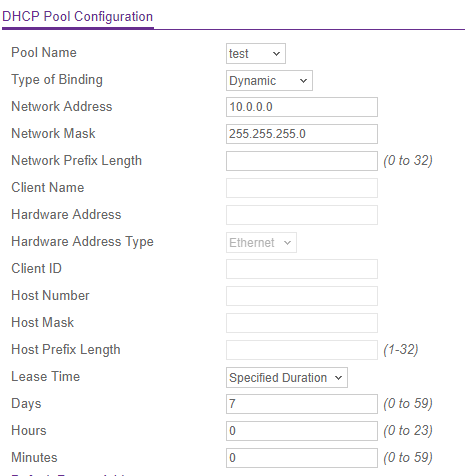Click the Type of Binding label

57,80
